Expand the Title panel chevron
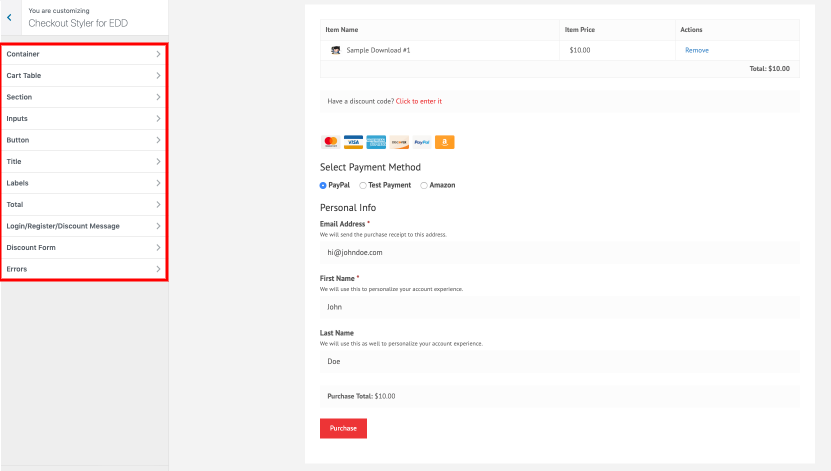 click(x=158, y=162)
